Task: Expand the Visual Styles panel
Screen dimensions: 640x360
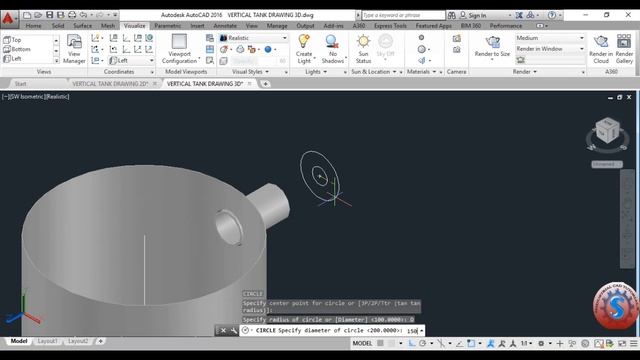Action: [x=251, y=72]
